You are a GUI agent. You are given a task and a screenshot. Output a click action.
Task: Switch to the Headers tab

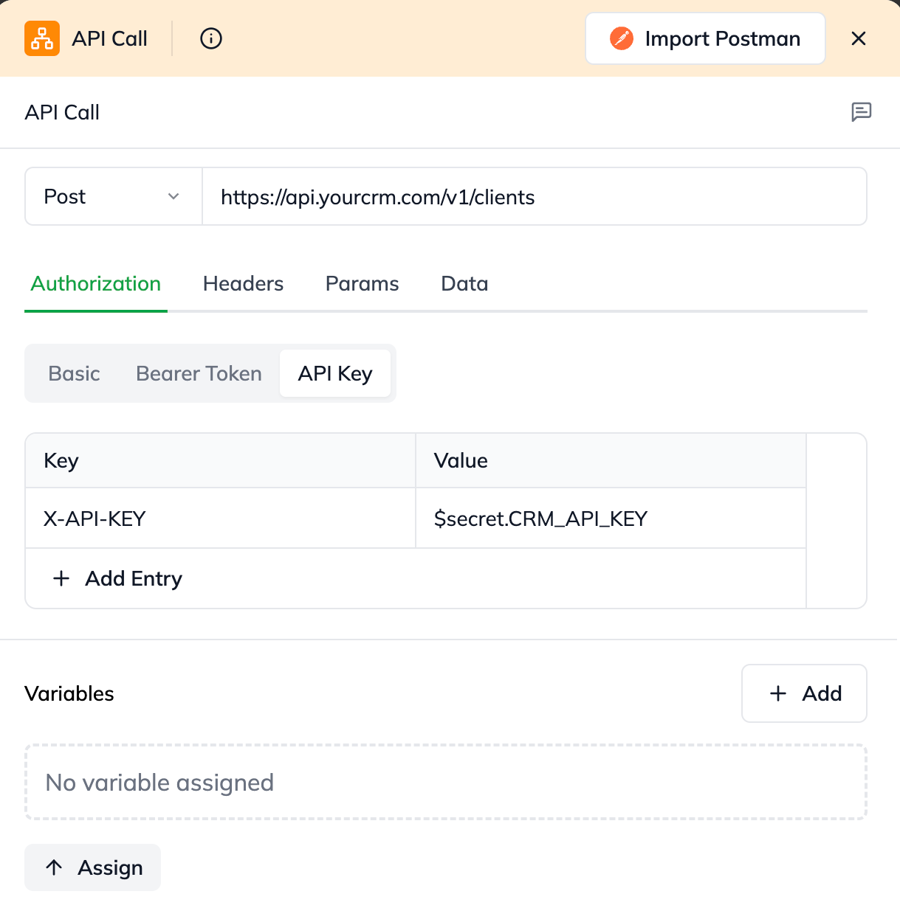[243, 284]
